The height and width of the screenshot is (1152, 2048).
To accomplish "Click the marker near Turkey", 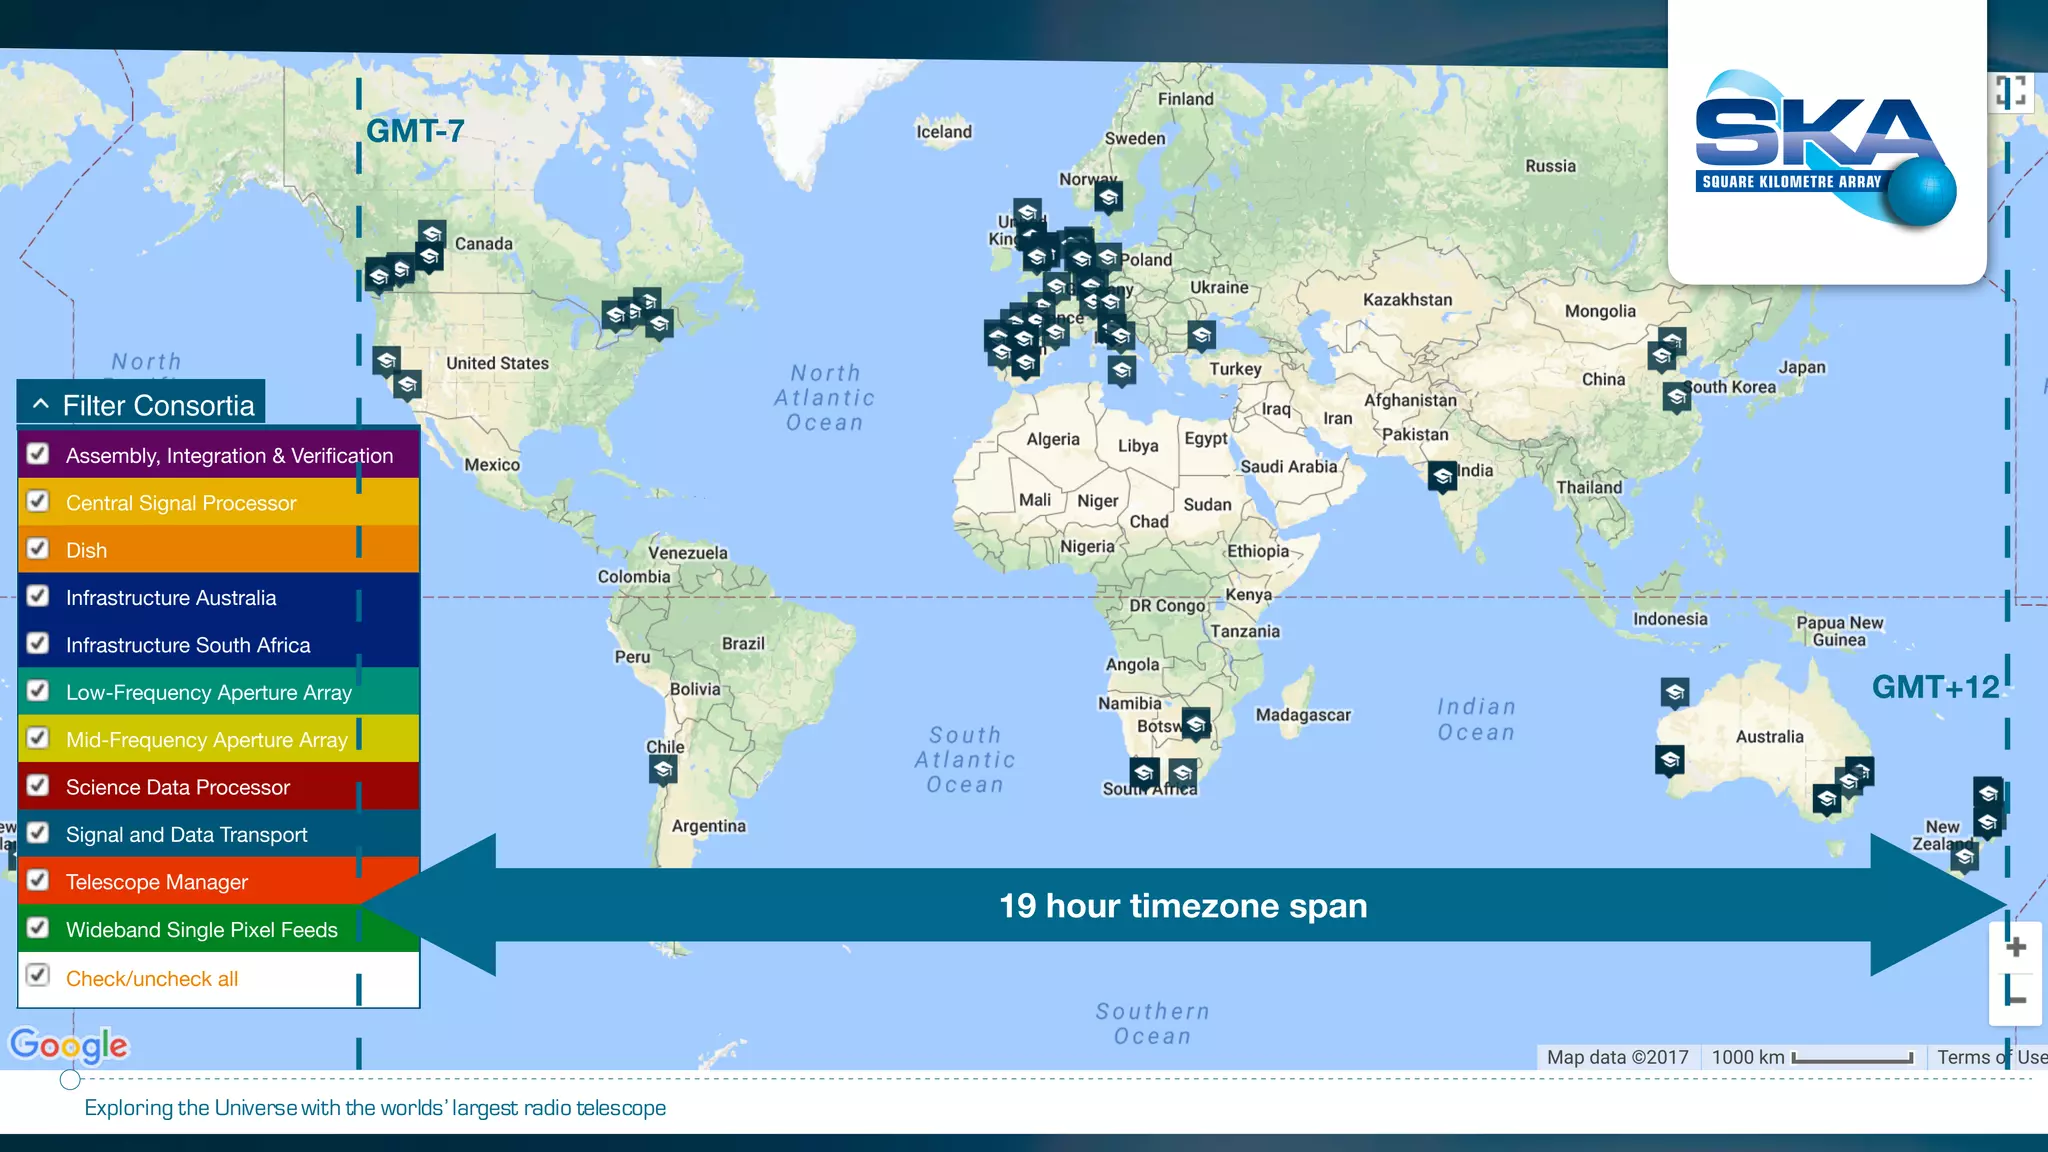I will (1202, 335).
